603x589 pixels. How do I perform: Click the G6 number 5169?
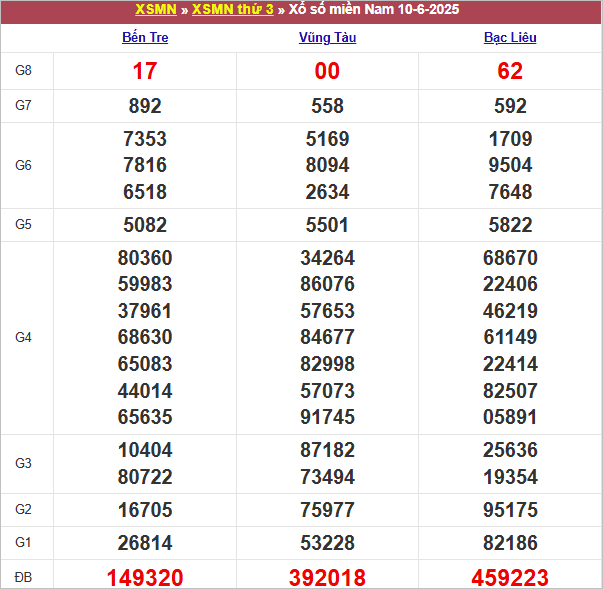[x=327, y=139]
